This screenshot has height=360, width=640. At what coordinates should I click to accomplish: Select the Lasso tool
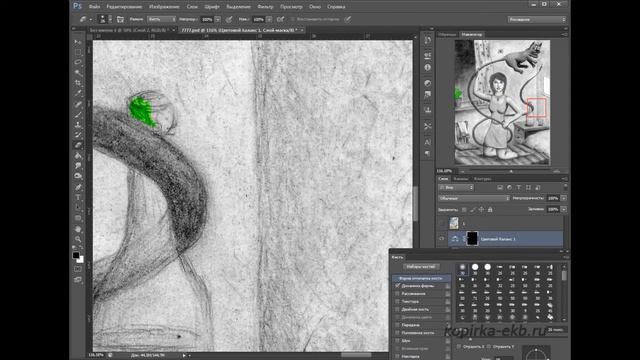(x=78, y=63)
